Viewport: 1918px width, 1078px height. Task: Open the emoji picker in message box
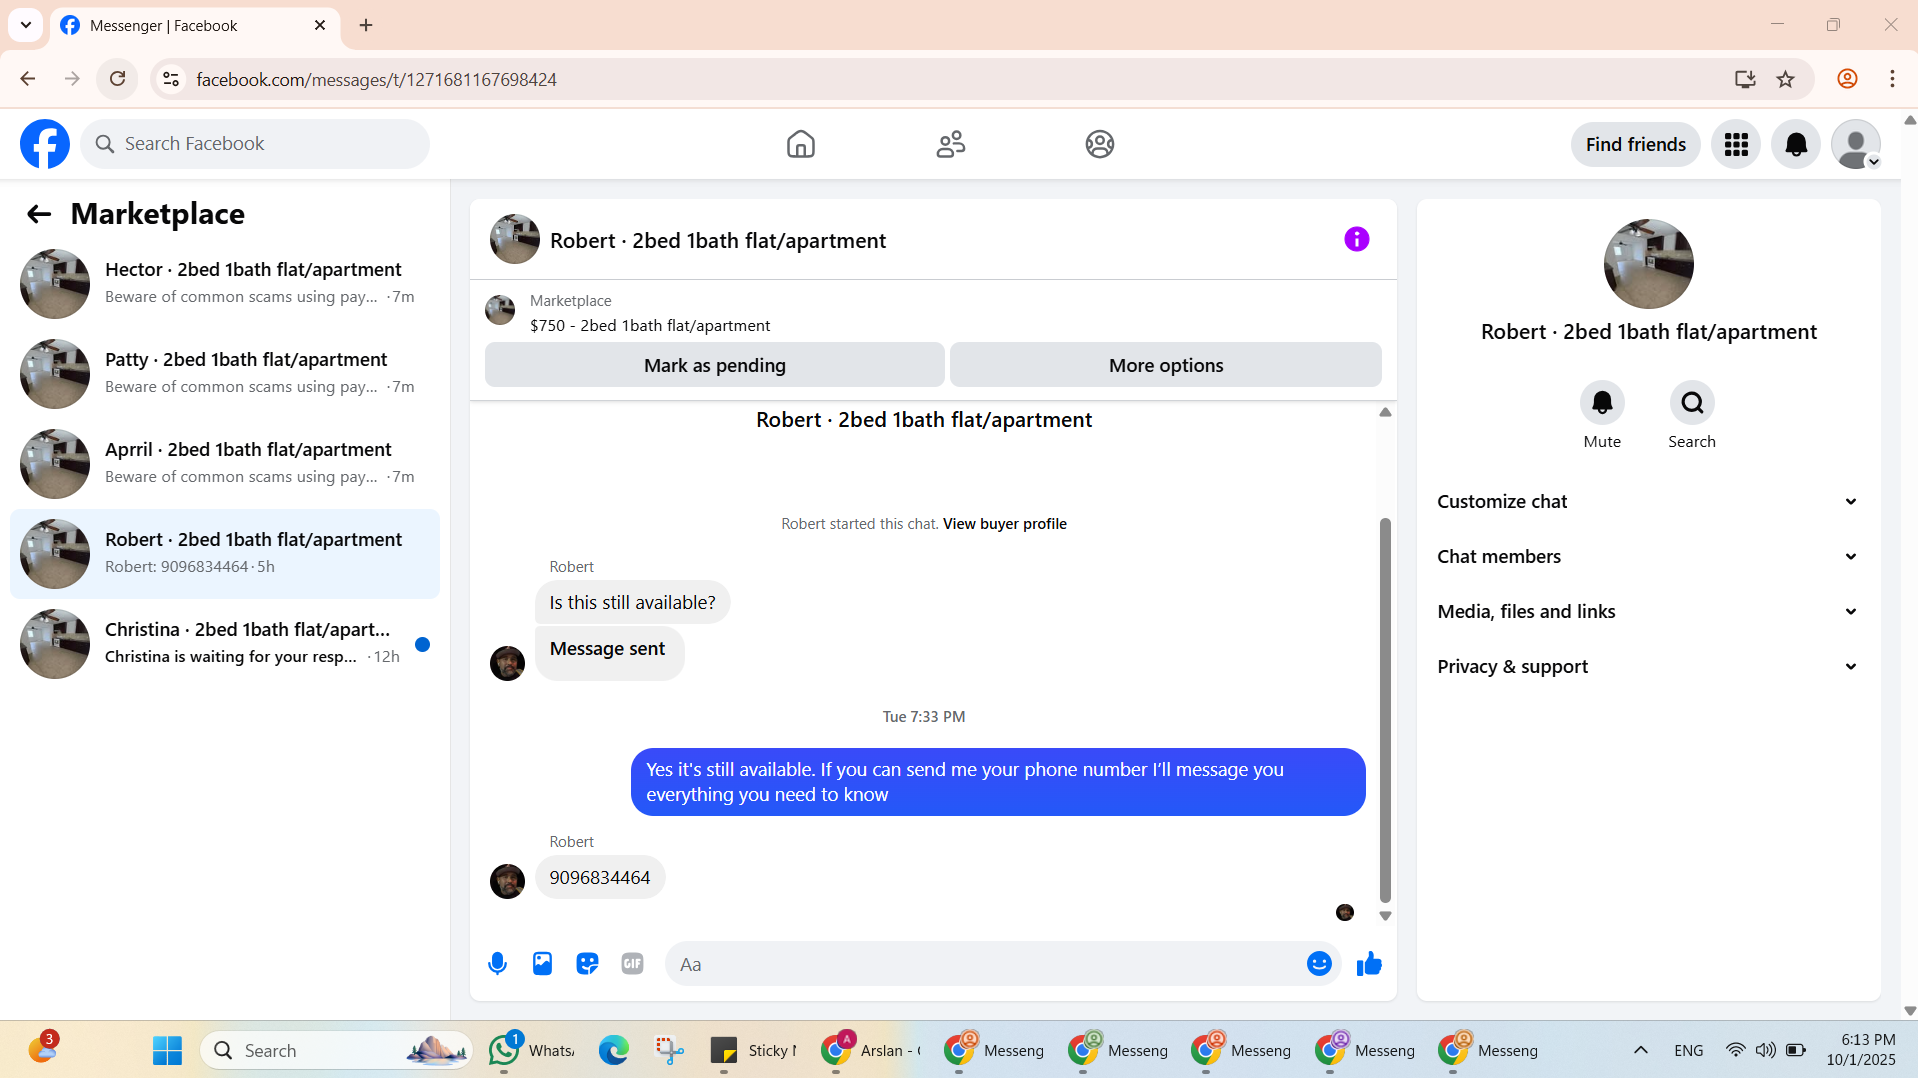1319,964
